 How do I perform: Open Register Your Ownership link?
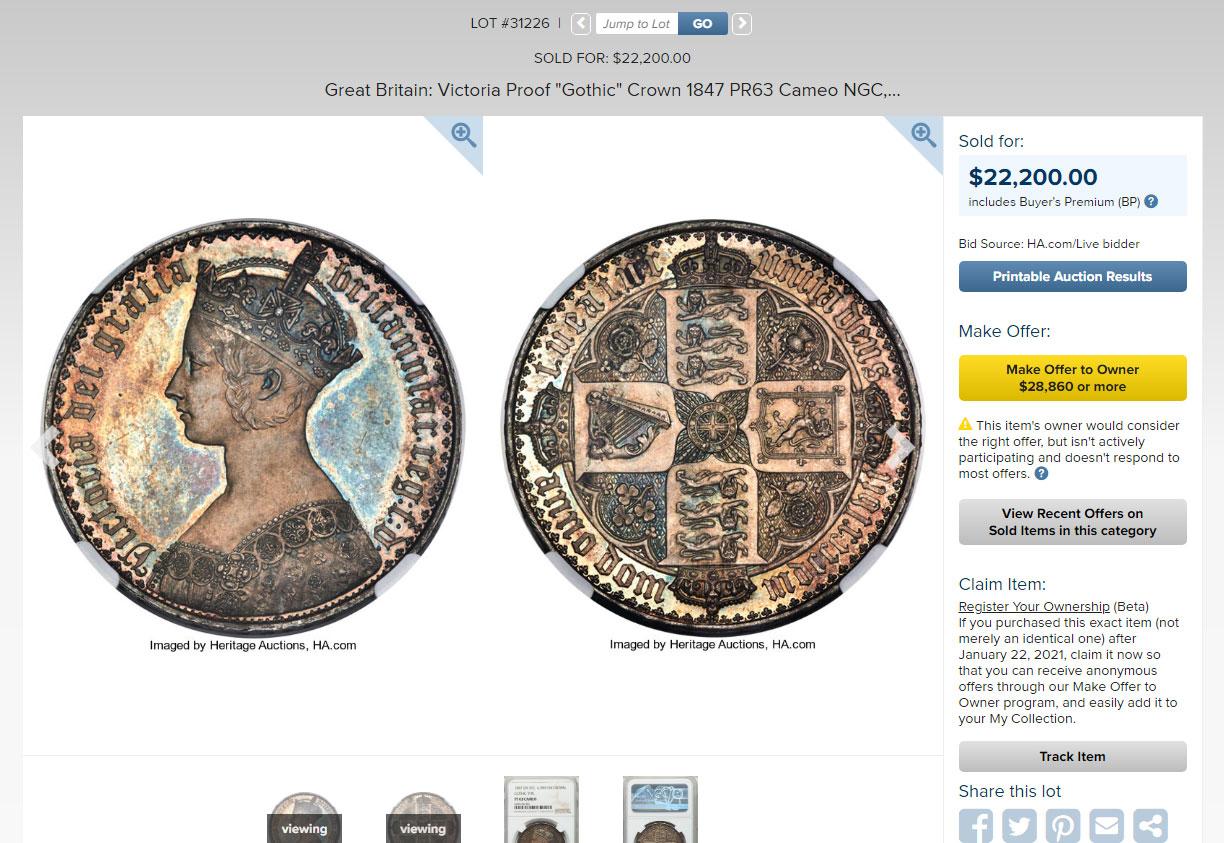[1034, 607]
